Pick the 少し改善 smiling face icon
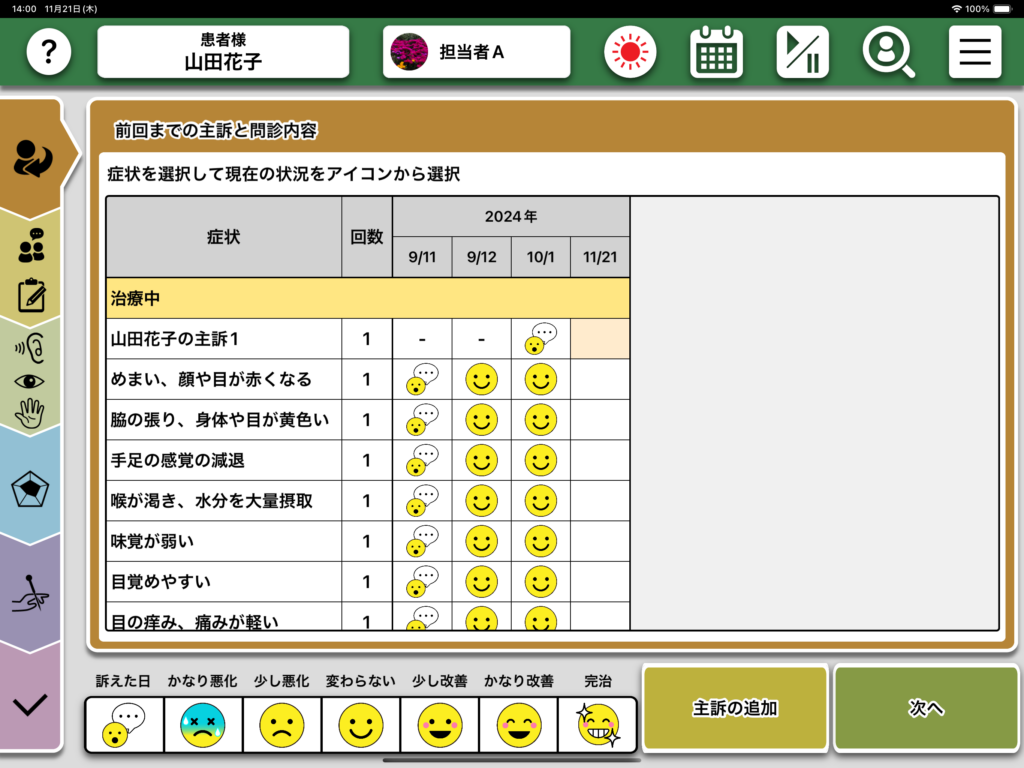1024x768 pixels. coord(439,725)
